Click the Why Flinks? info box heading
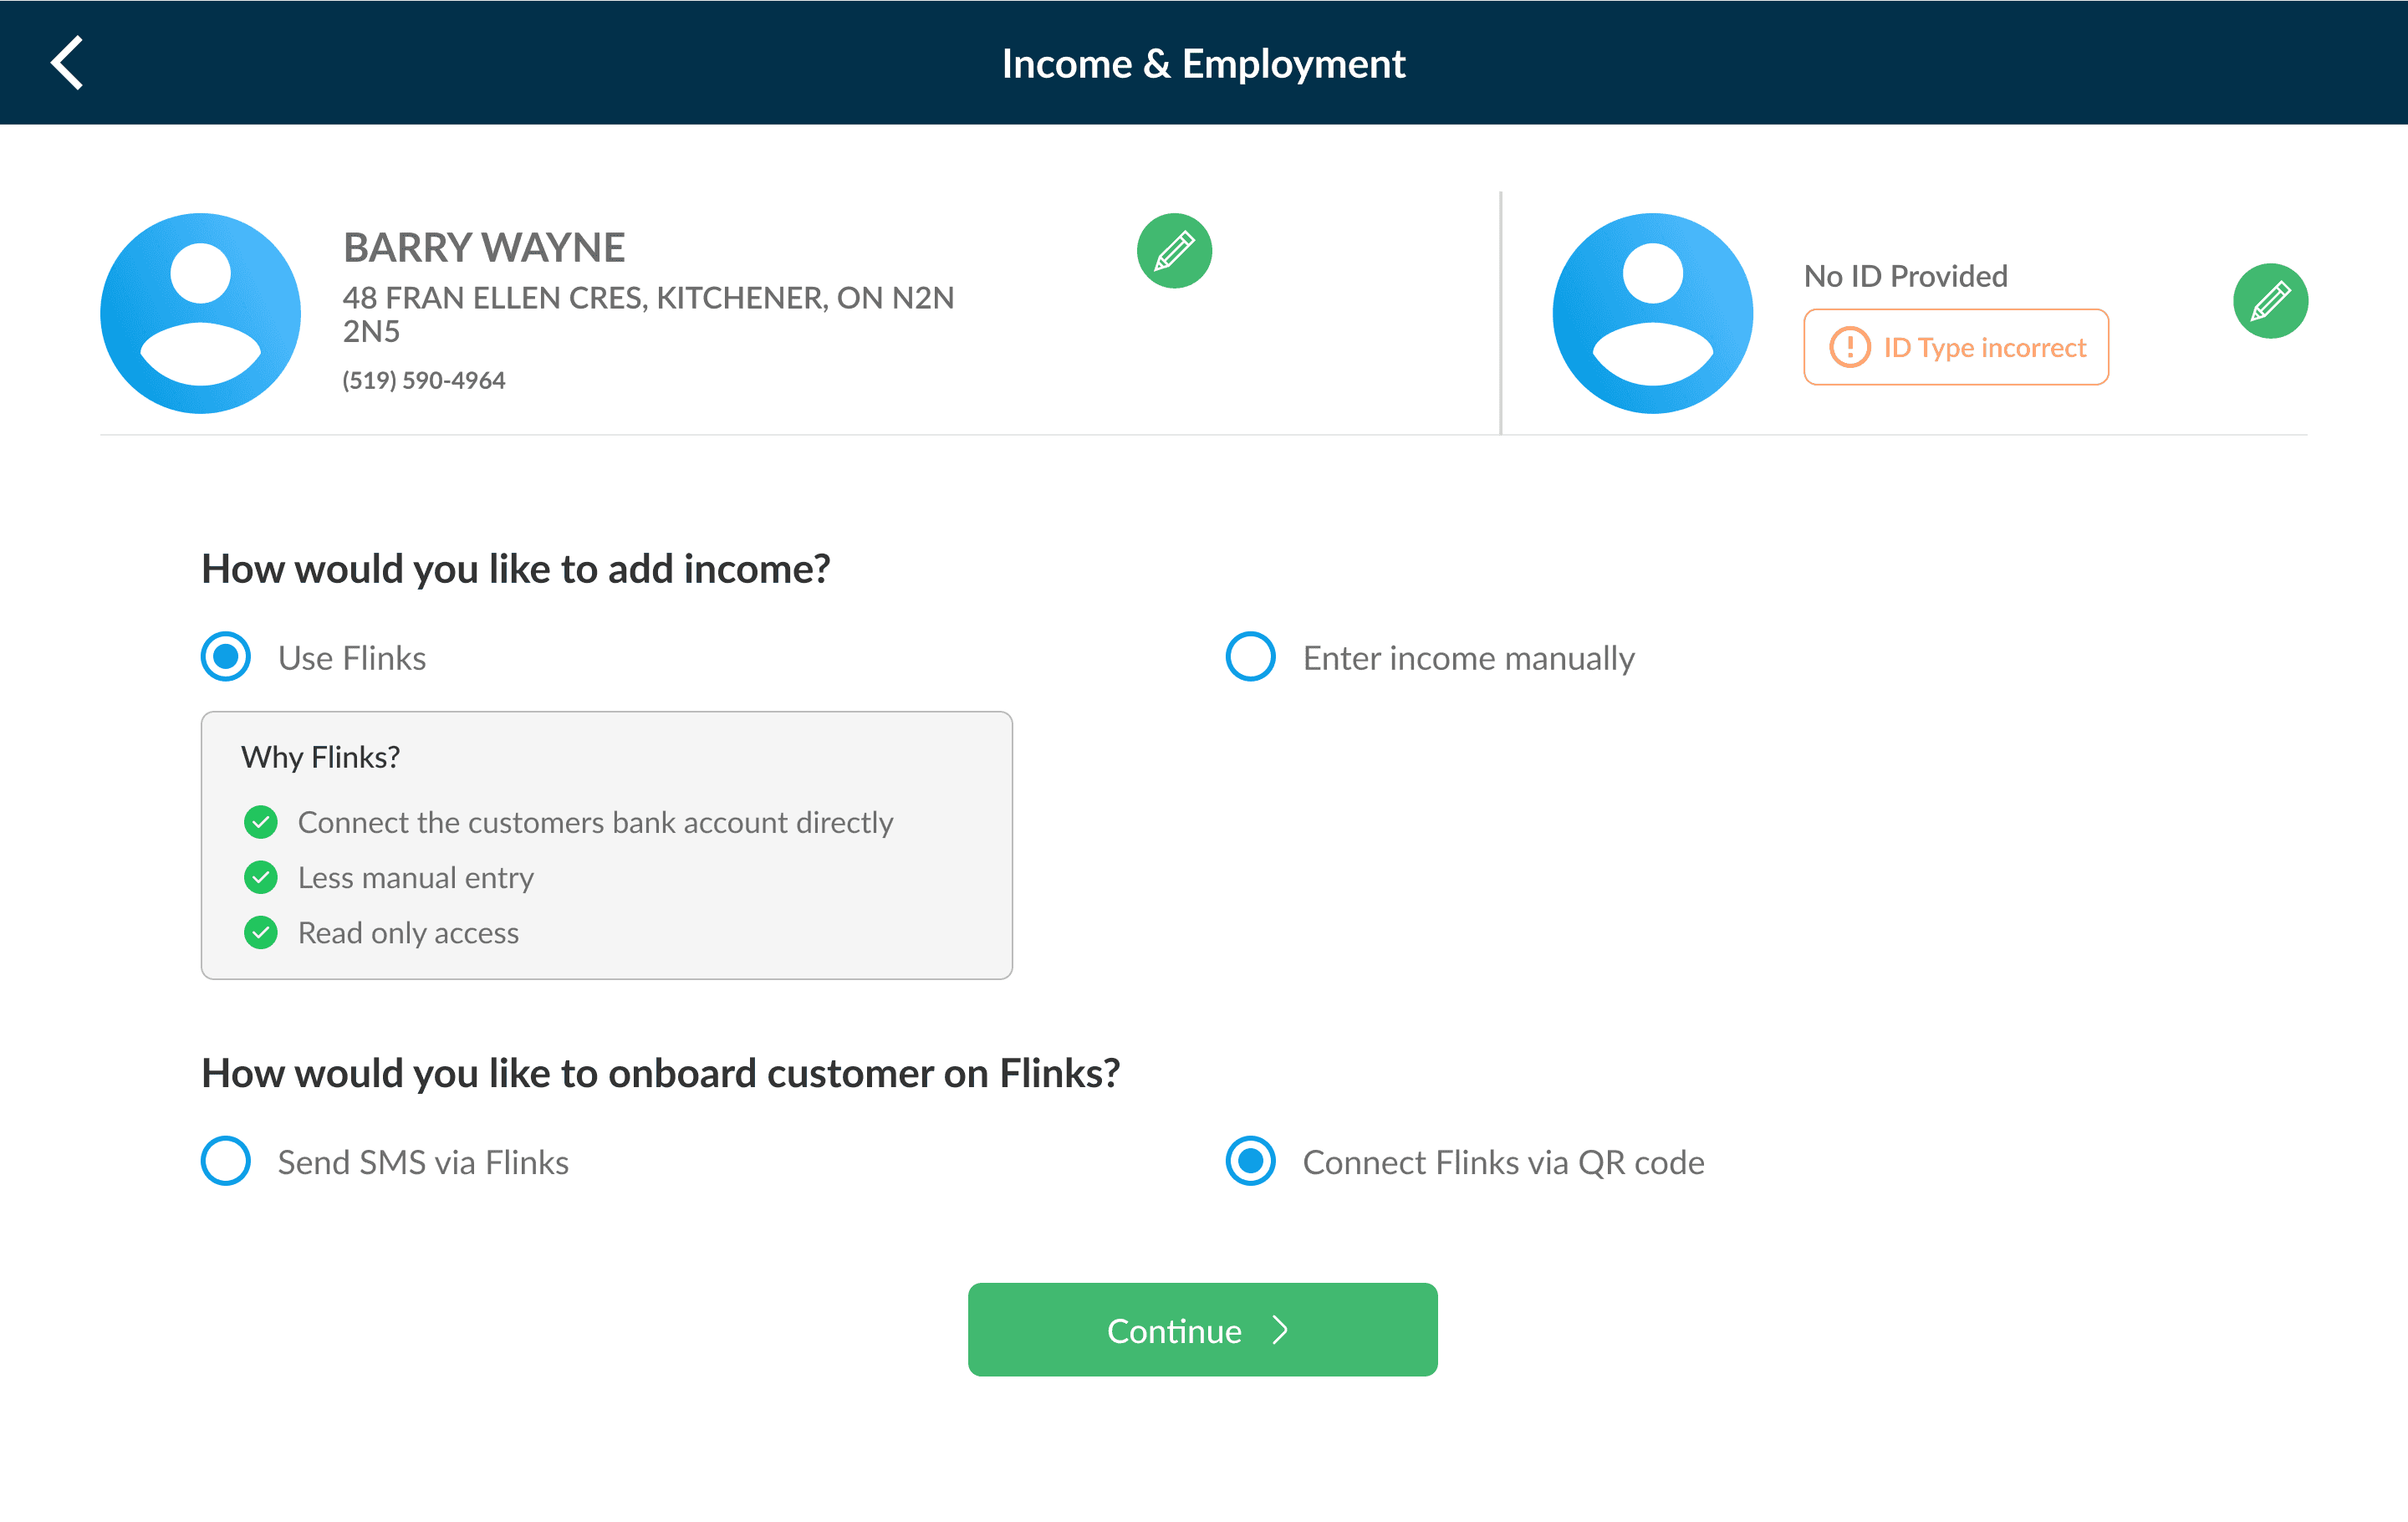 coord(320,757)
